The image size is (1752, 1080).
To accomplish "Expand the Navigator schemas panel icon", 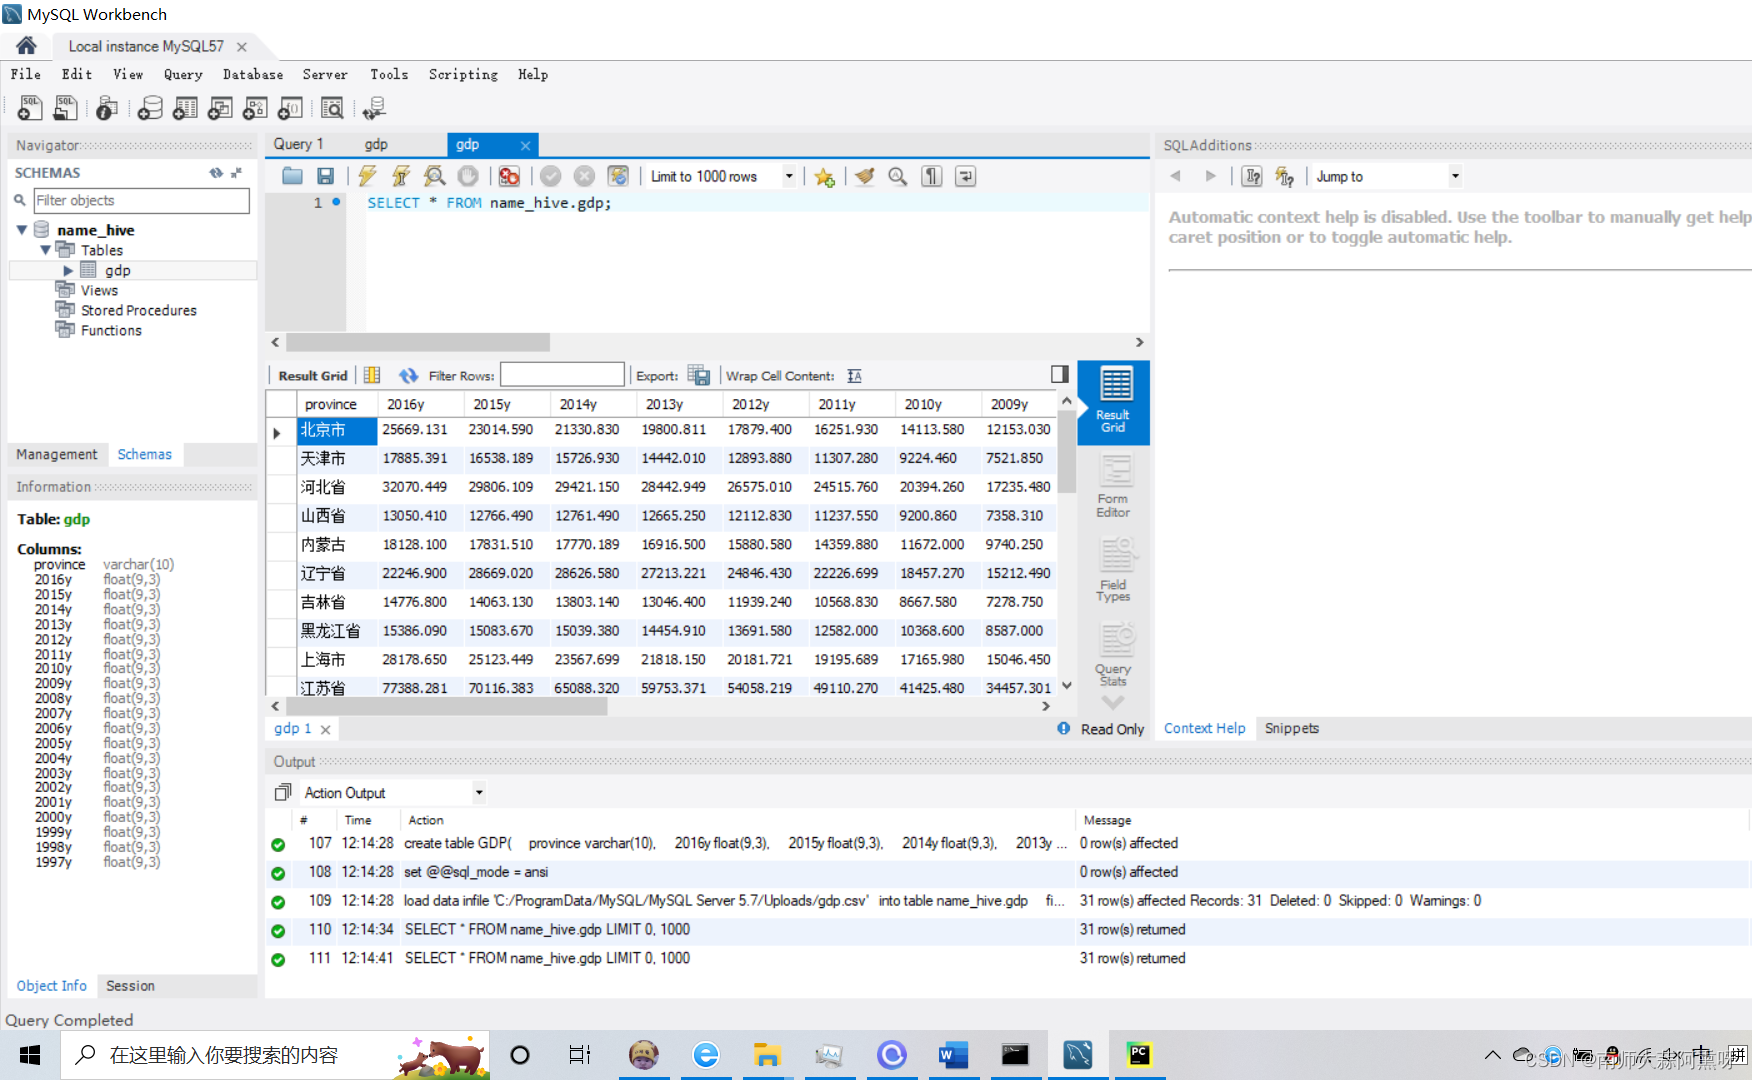I will coord(237,173).
